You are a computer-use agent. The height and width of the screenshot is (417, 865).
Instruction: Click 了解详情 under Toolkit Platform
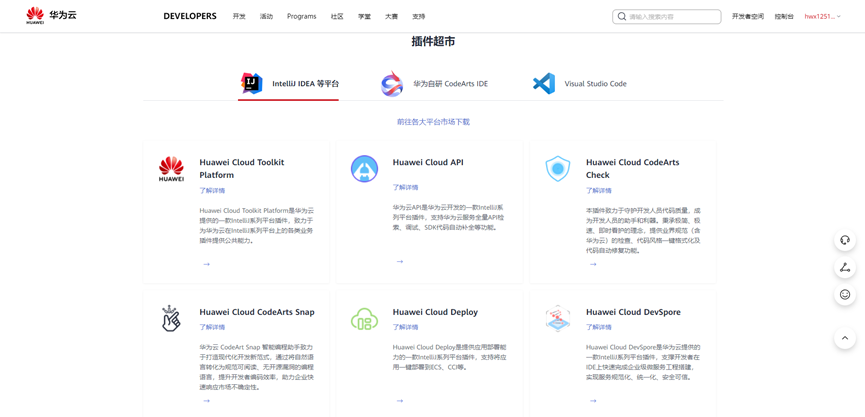pos(212,190)
